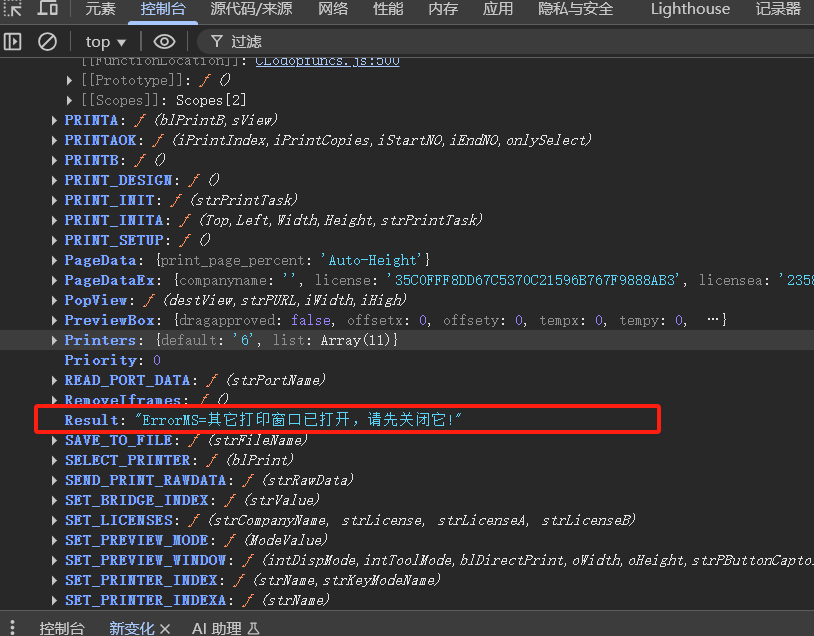Open the CLodopfuncs.js:500 source link
The image size is (814, 636).
327,61
